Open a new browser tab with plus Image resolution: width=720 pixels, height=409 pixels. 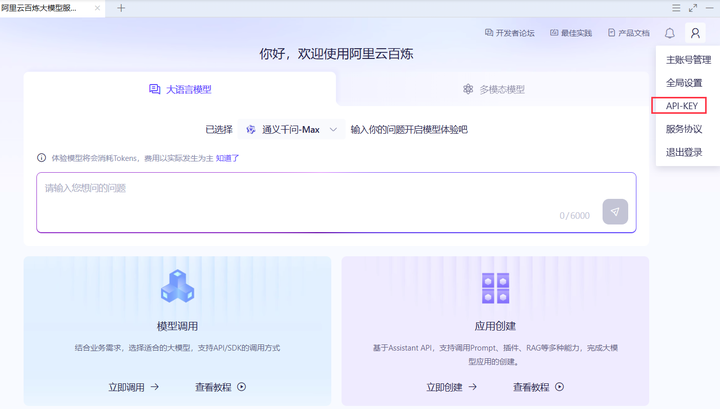(121, 8)
